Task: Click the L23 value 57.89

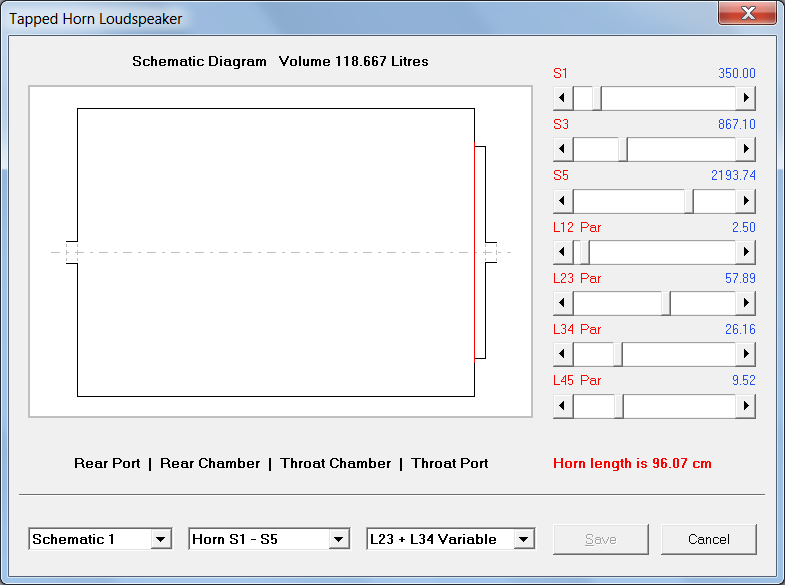Action: click(740, 278)
